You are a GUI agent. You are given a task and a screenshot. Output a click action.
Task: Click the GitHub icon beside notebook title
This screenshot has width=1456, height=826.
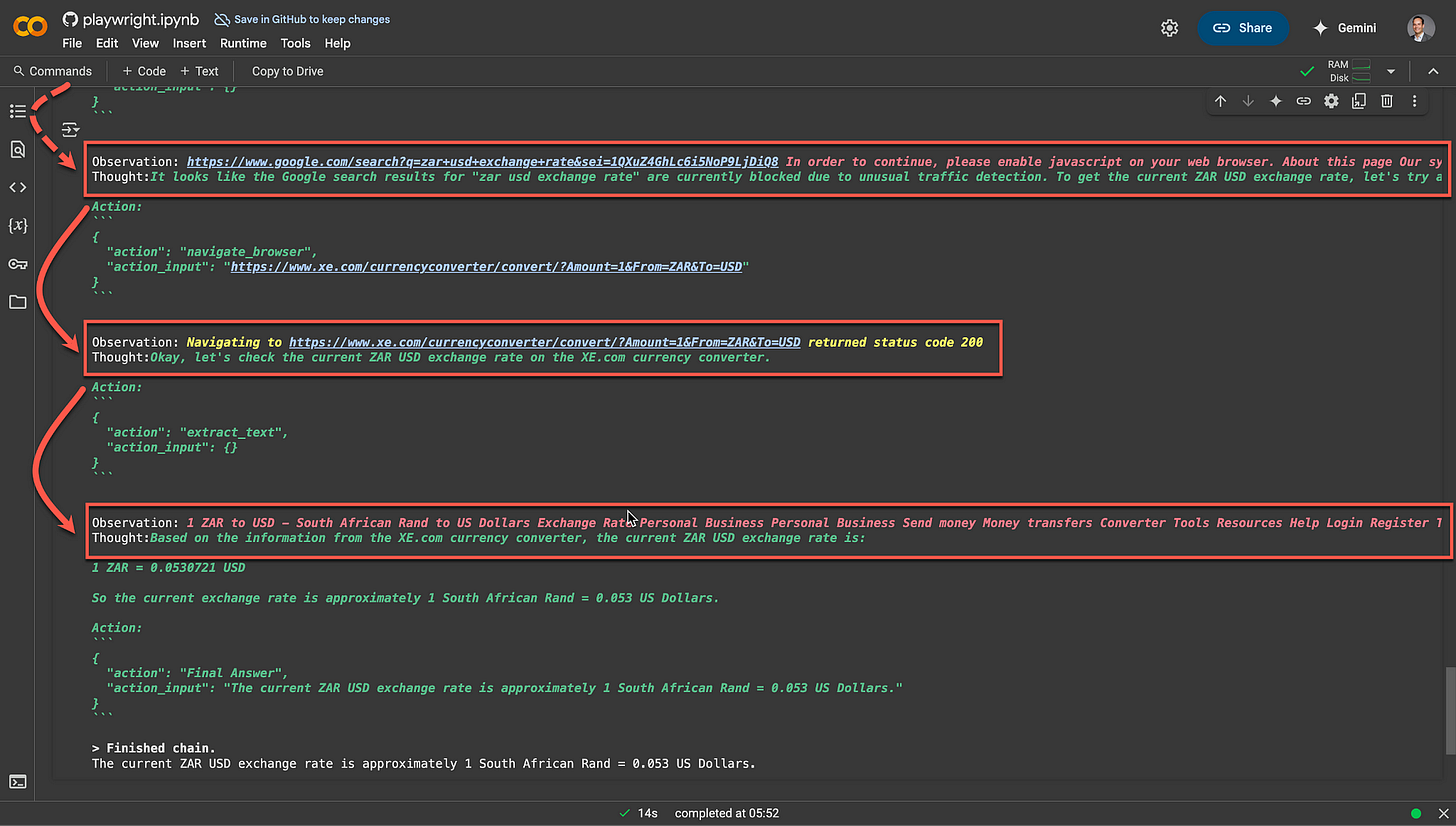(70, 19)
